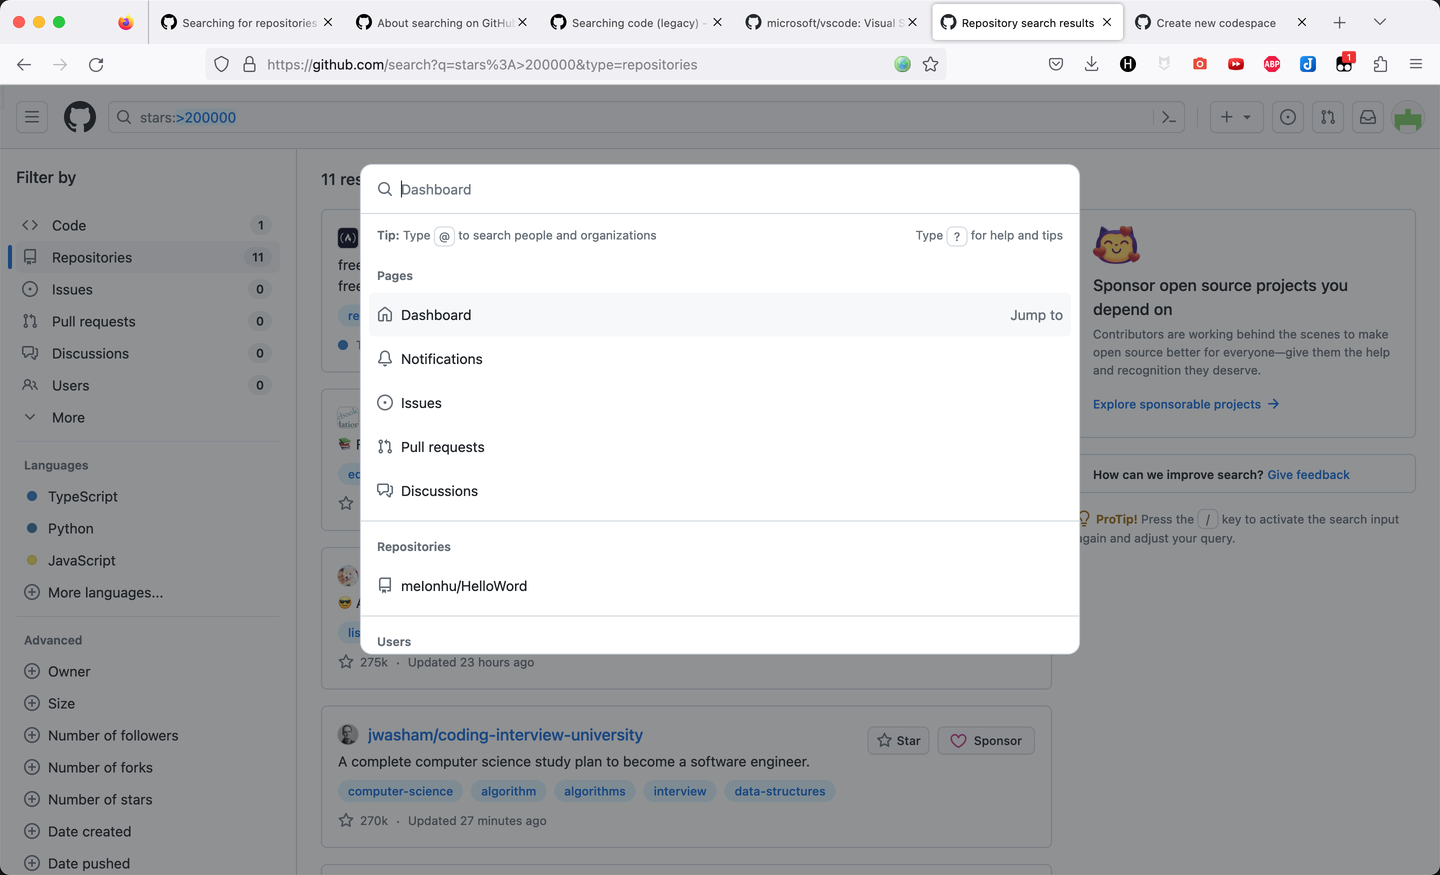Save page to Pocket icon
This screenshot has width=1440, height=875.
tap(1056, 64)
